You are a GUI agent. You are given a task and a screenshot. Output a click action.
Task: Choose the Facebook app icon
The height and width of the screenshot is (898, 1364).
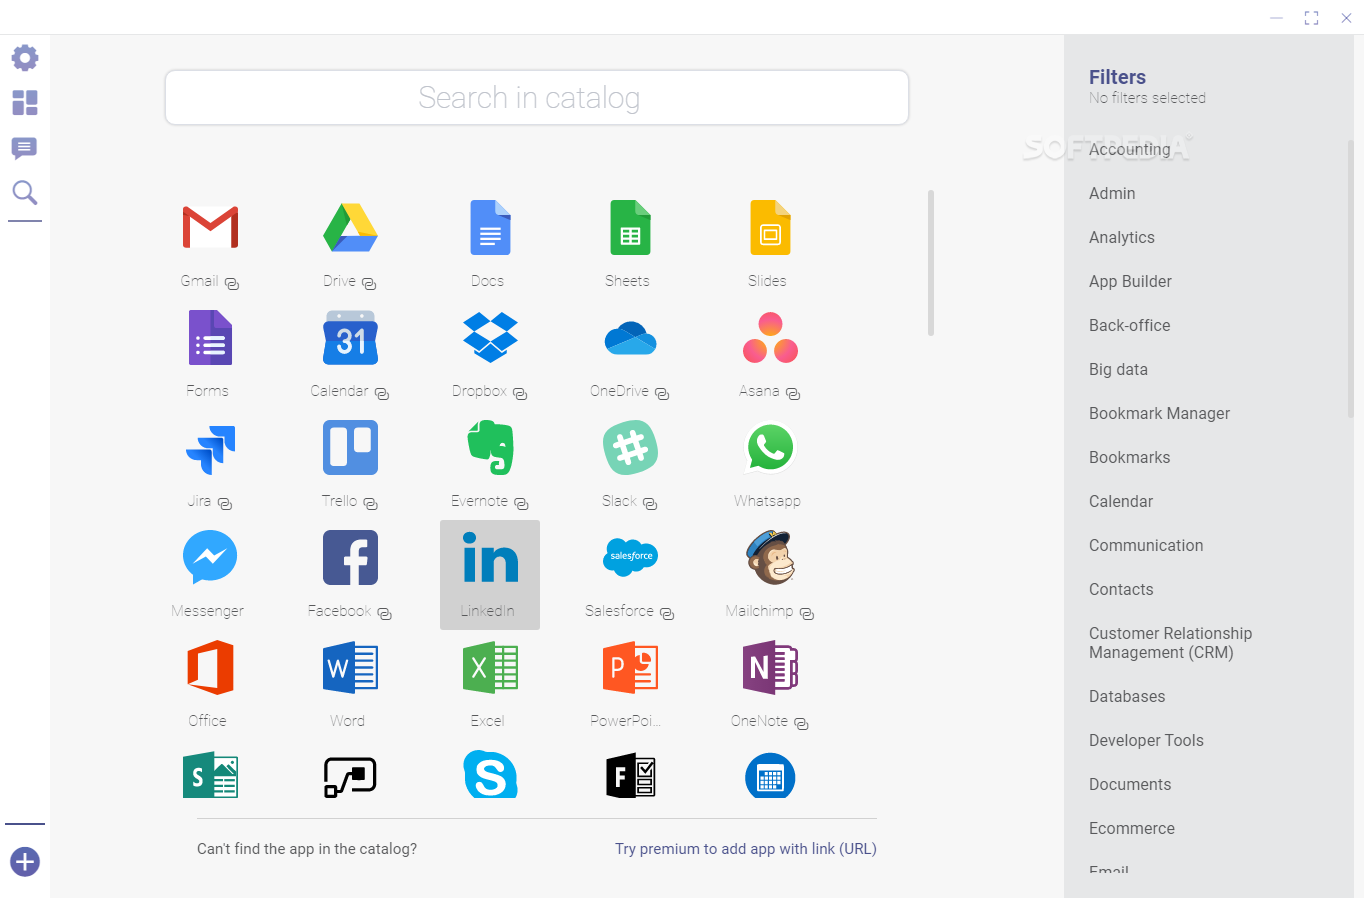click(x=350, y=557)
